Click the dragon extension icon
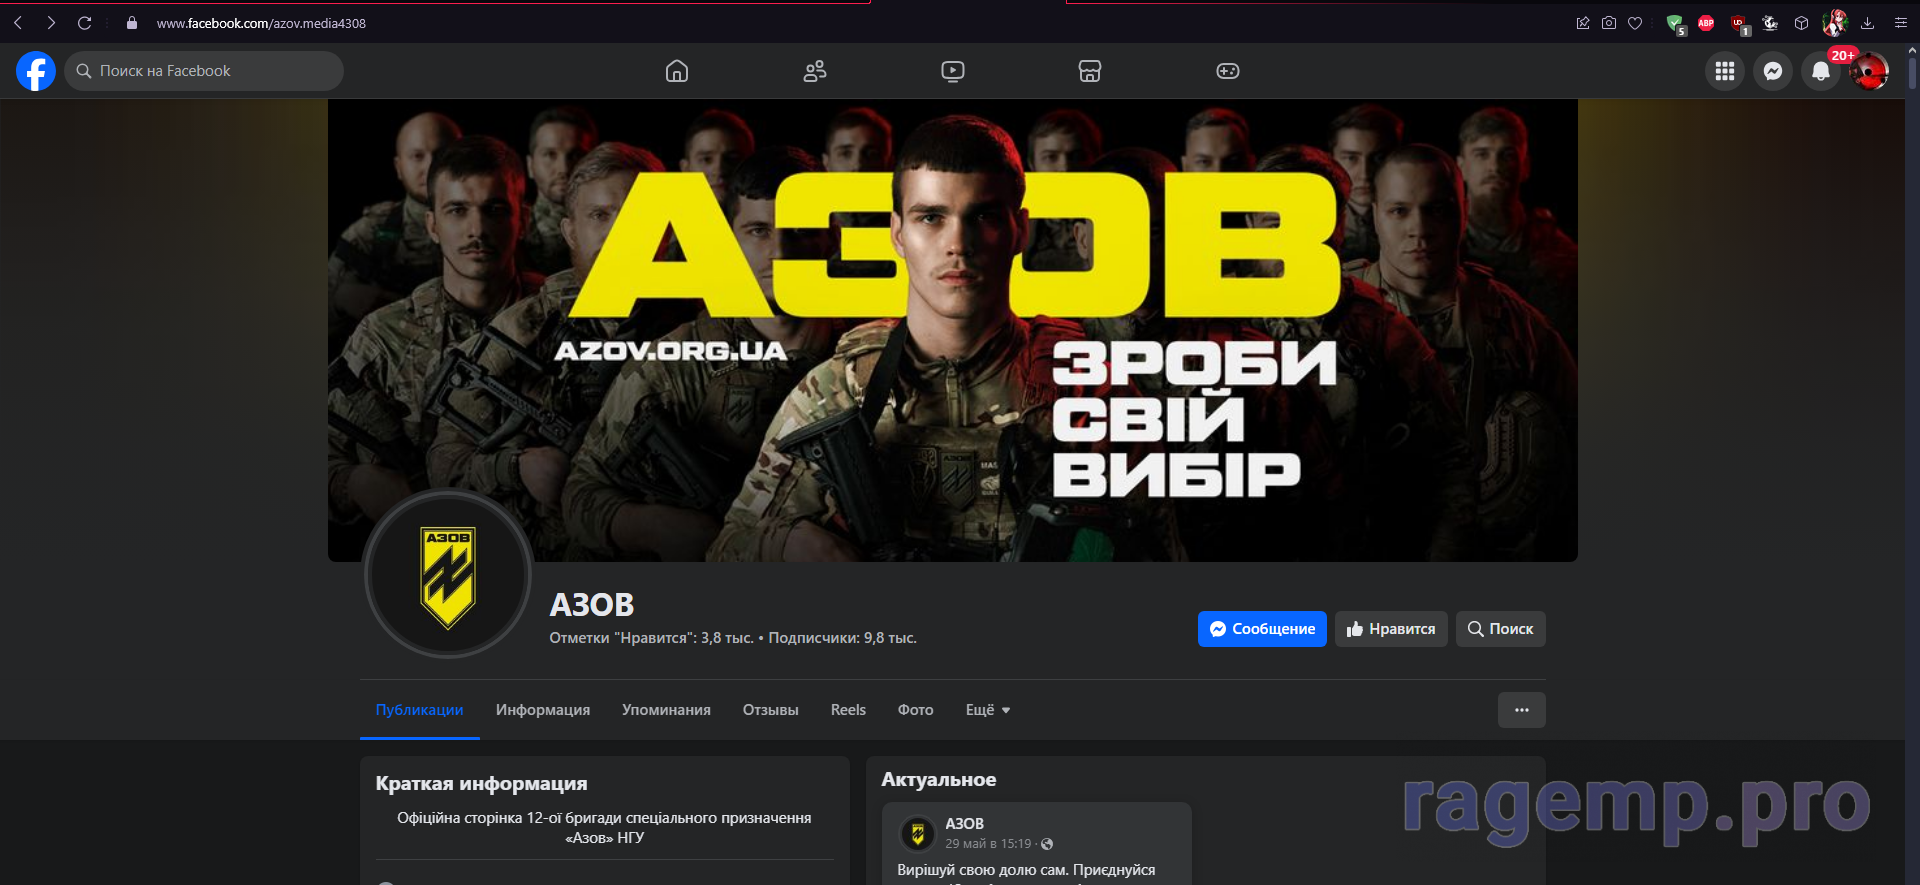This screenshot has width=1920, height=885. [1770, 23]
